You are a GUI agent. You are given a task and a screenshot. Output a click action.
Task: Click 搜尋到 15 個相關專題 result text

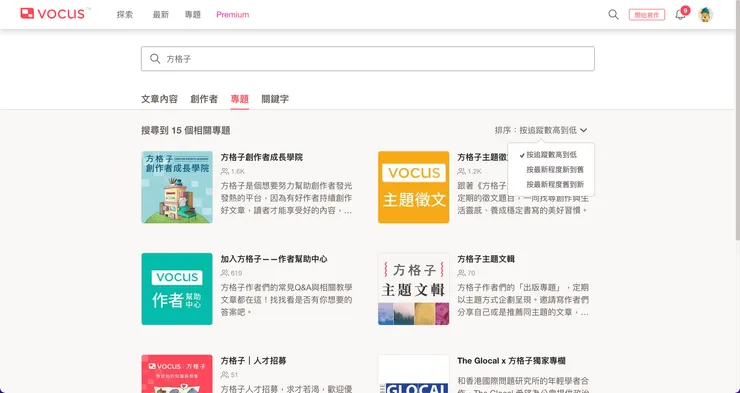(186, 130)
